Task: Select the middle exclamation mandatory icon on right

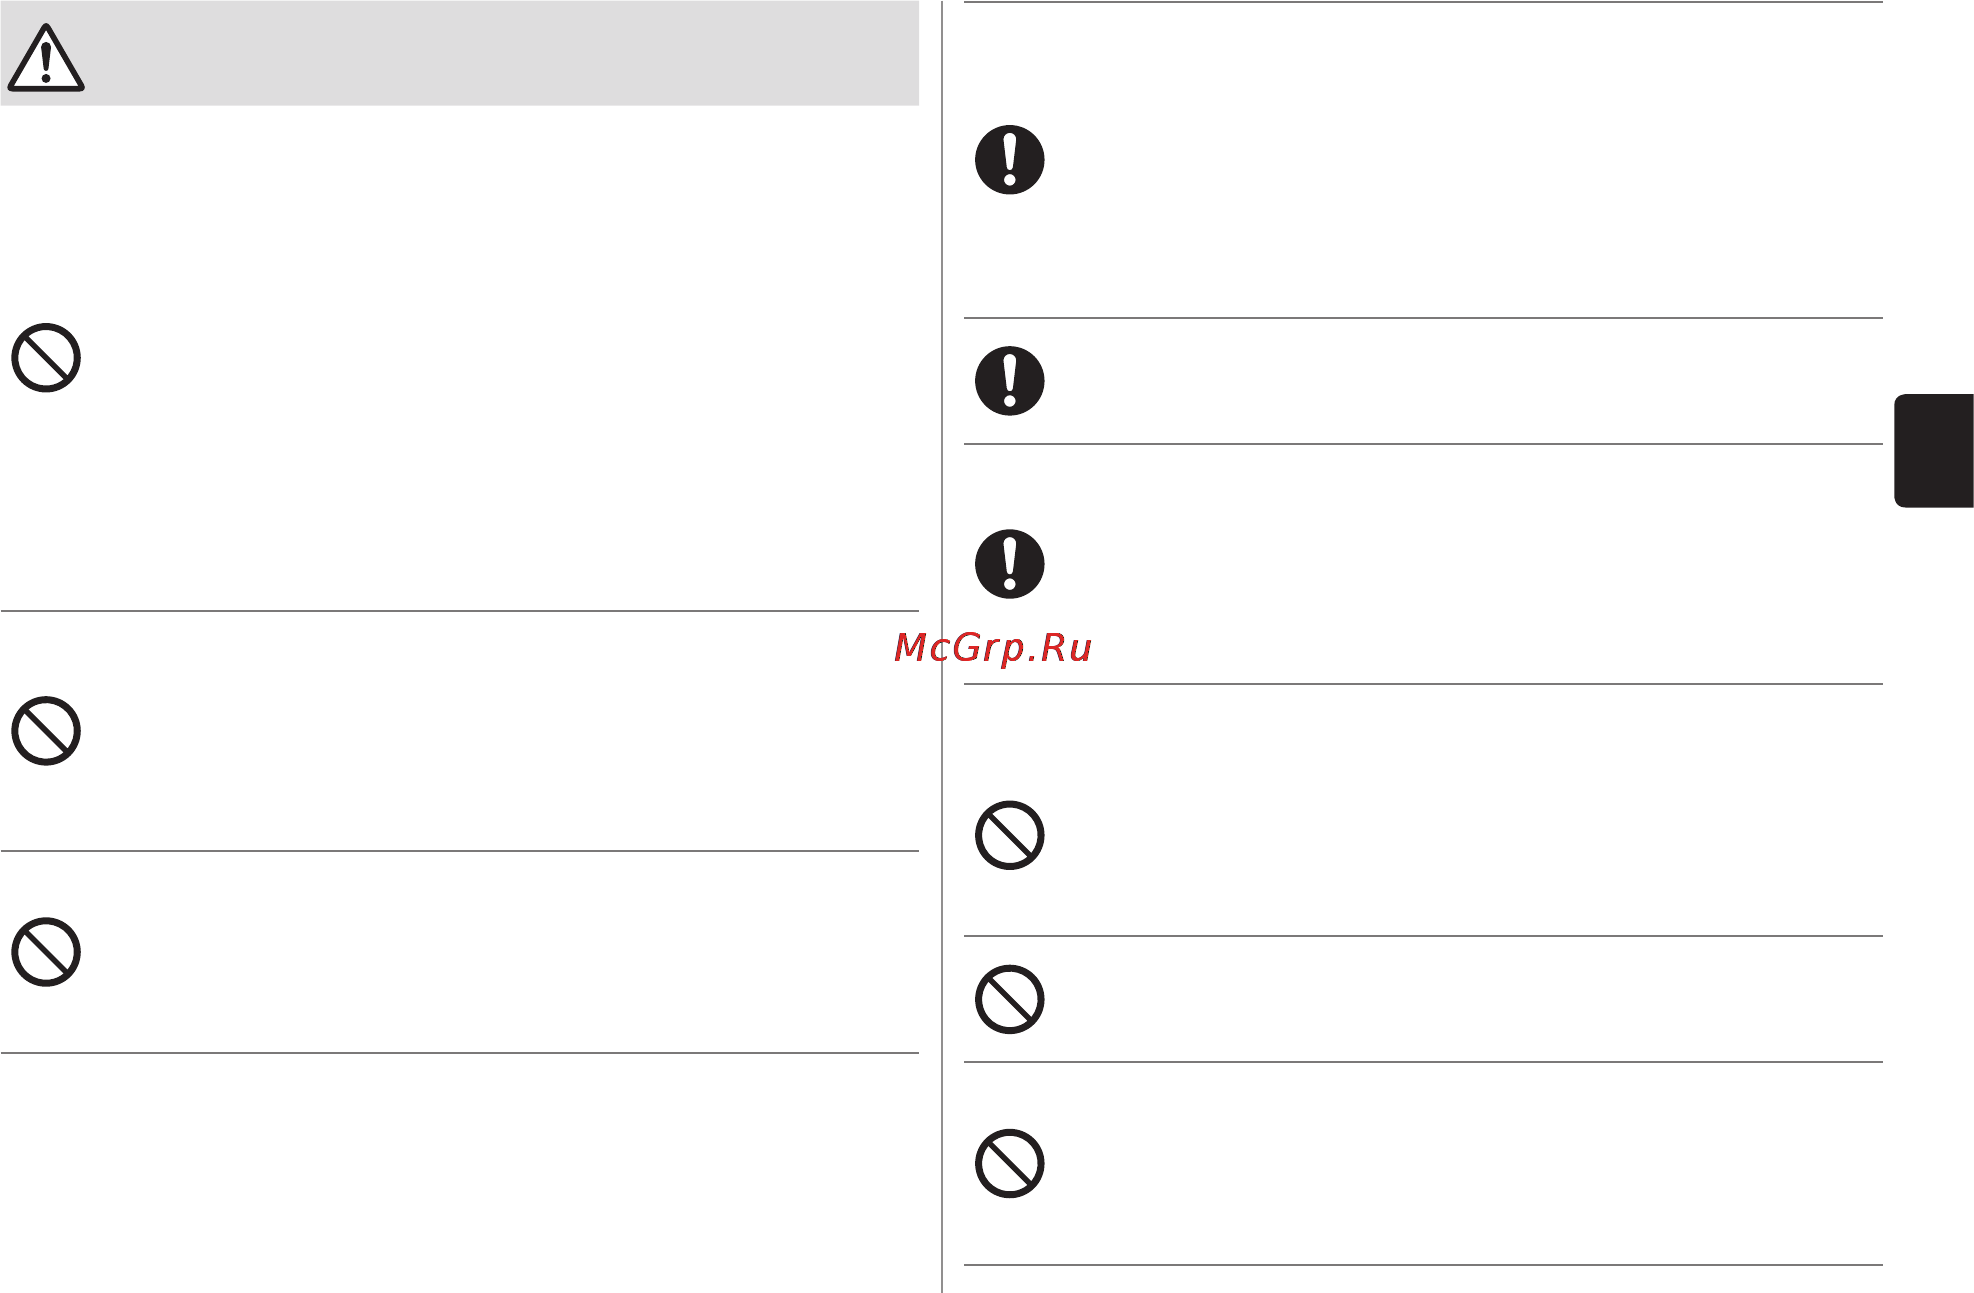Action: coord(1010,381)
